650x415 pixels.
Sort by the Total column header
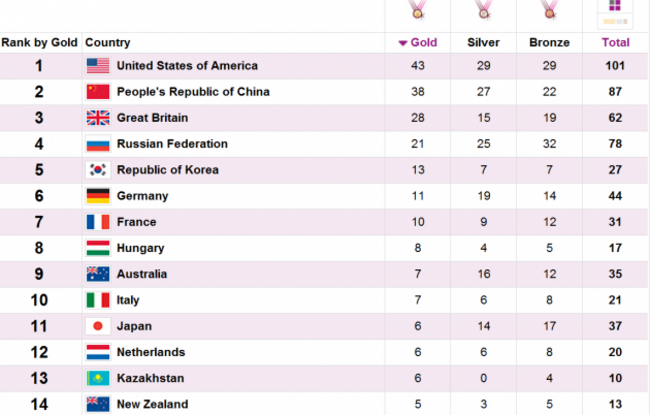point(614,43)
